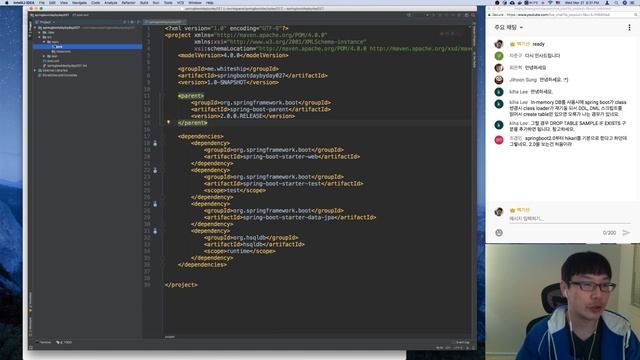Click the chat message input field

pyautogui.click(x=569, y=219)
